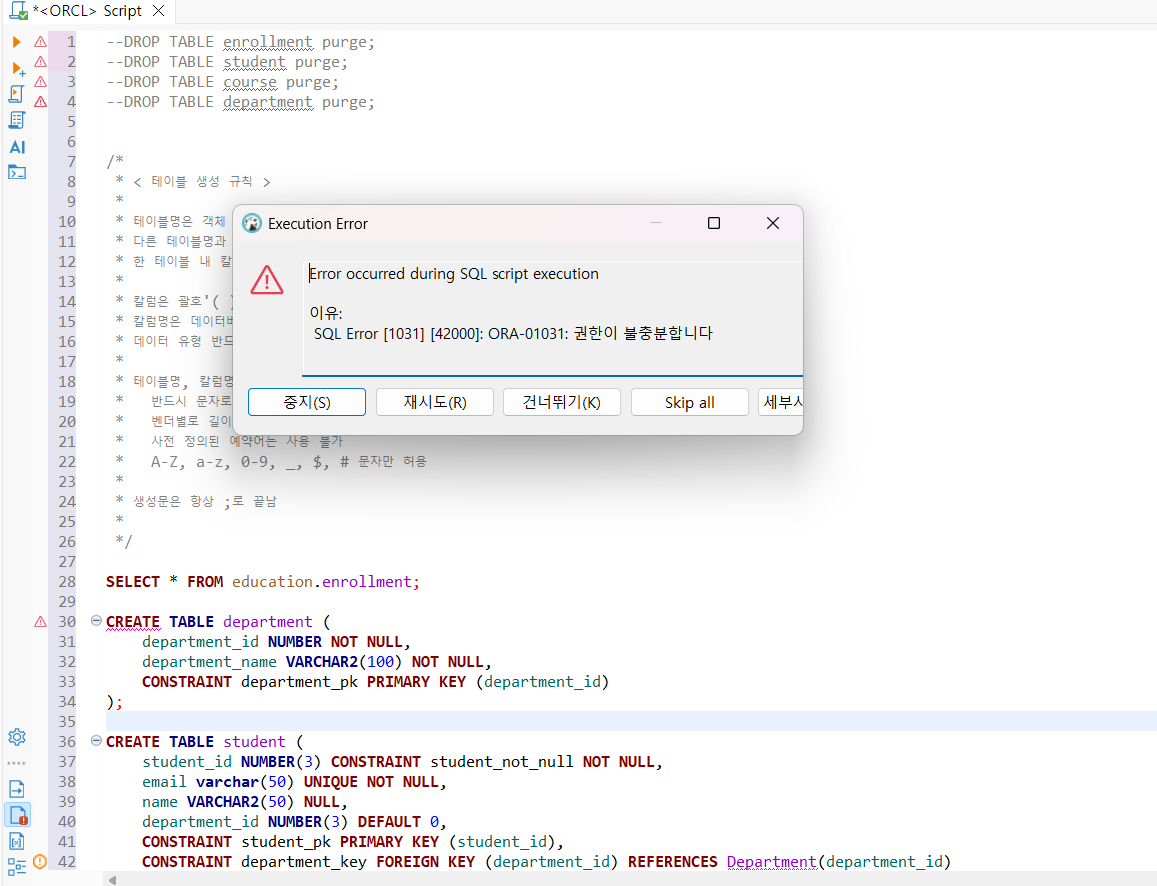1157x886 pixels.
Task: Collapse the CREATE TABLE student block
Action: coord(96,741)
